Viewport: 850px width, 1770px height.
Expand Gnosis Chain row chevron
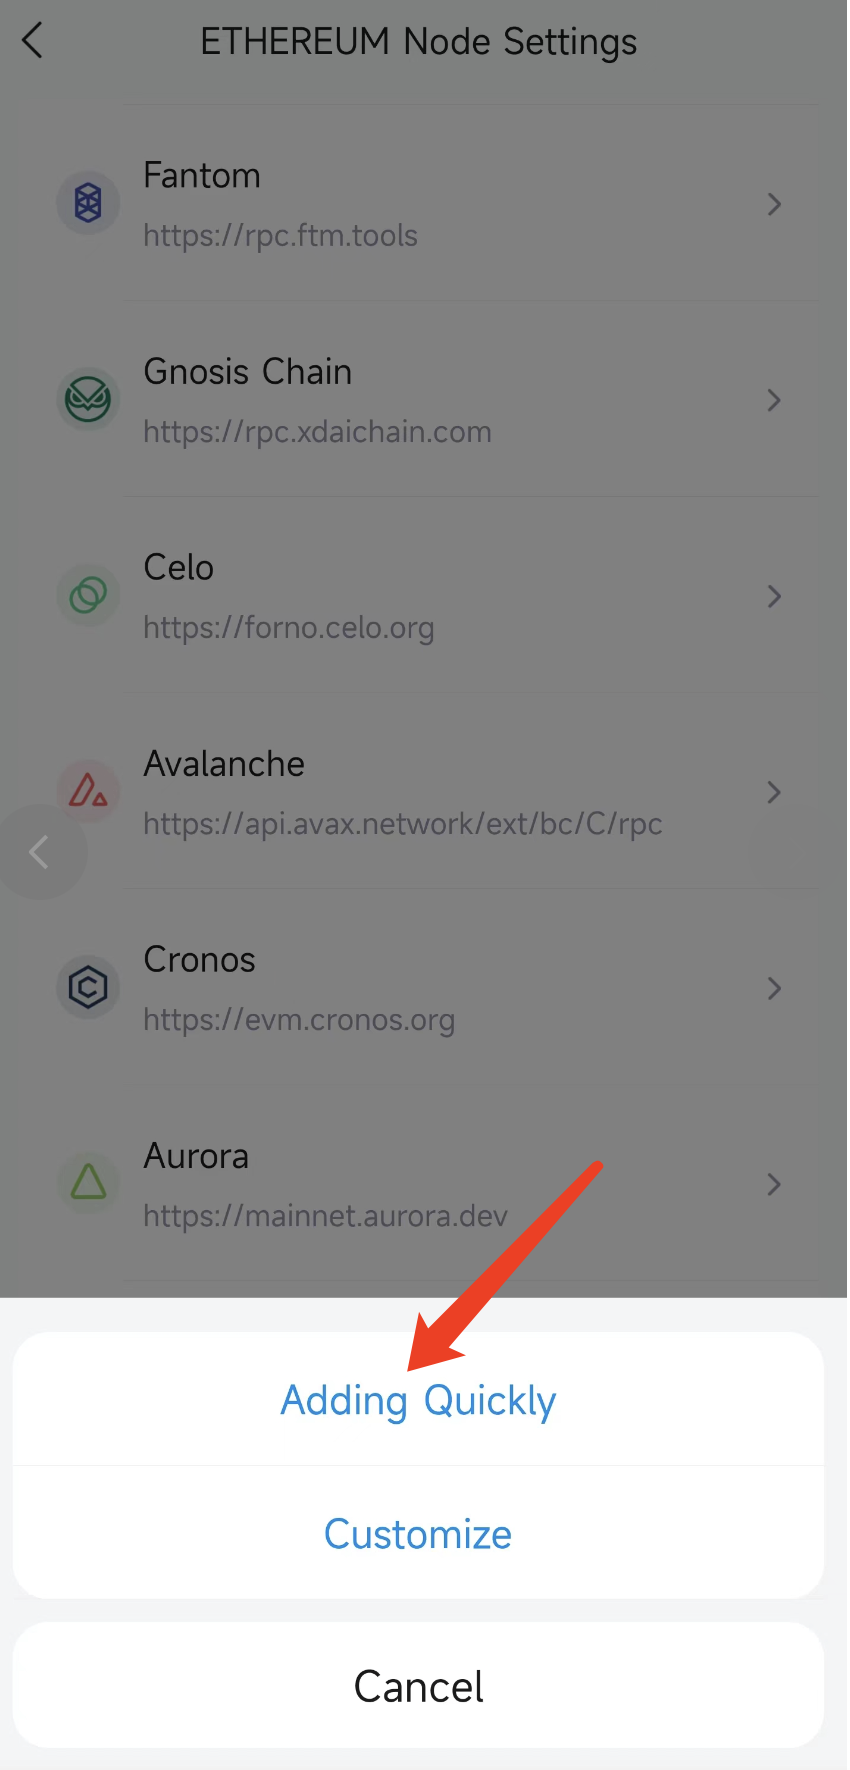773,400
